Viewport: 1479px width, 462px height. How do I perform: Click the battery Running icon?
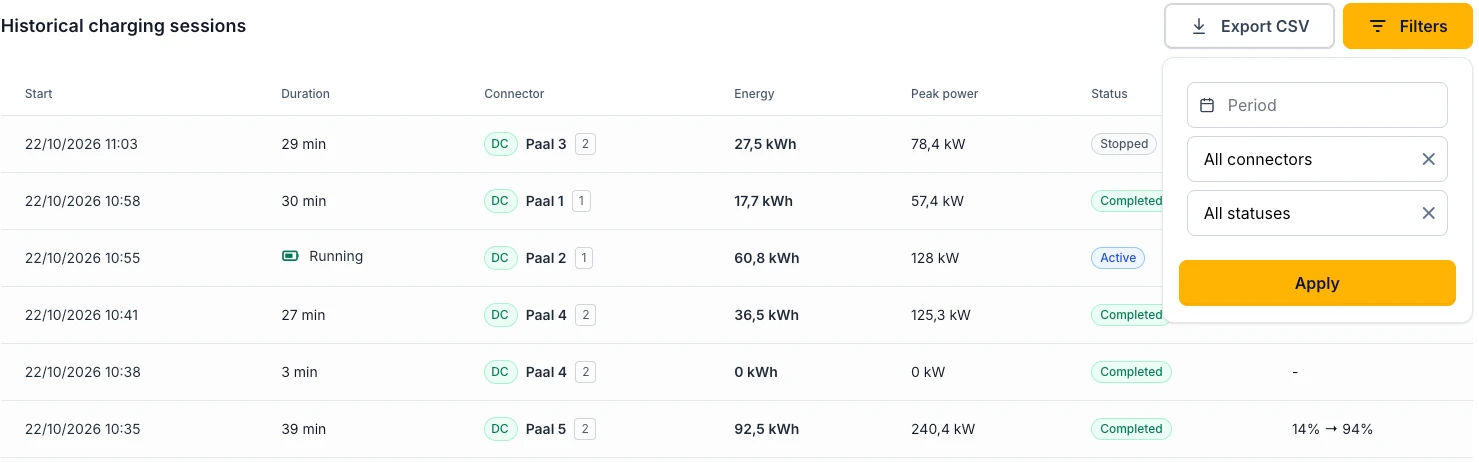[x=290, y=257]
